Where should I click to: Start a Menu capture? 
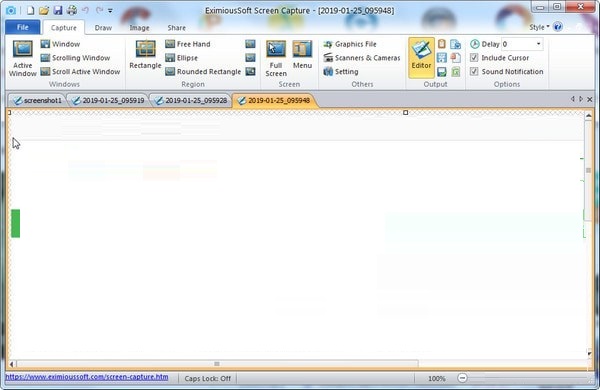(302, 55)
